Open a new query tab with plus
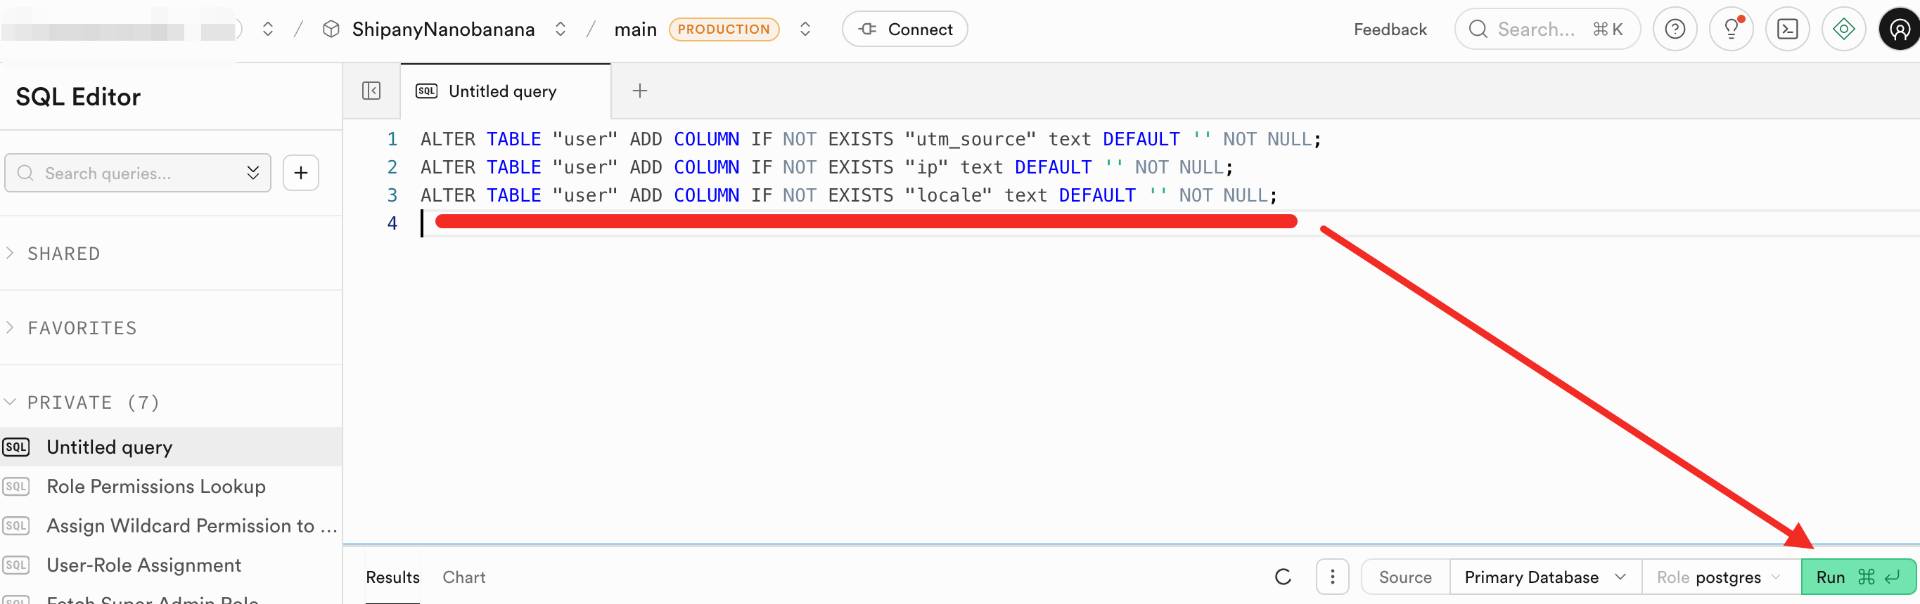1920x604 pixels. pos(640,91)
